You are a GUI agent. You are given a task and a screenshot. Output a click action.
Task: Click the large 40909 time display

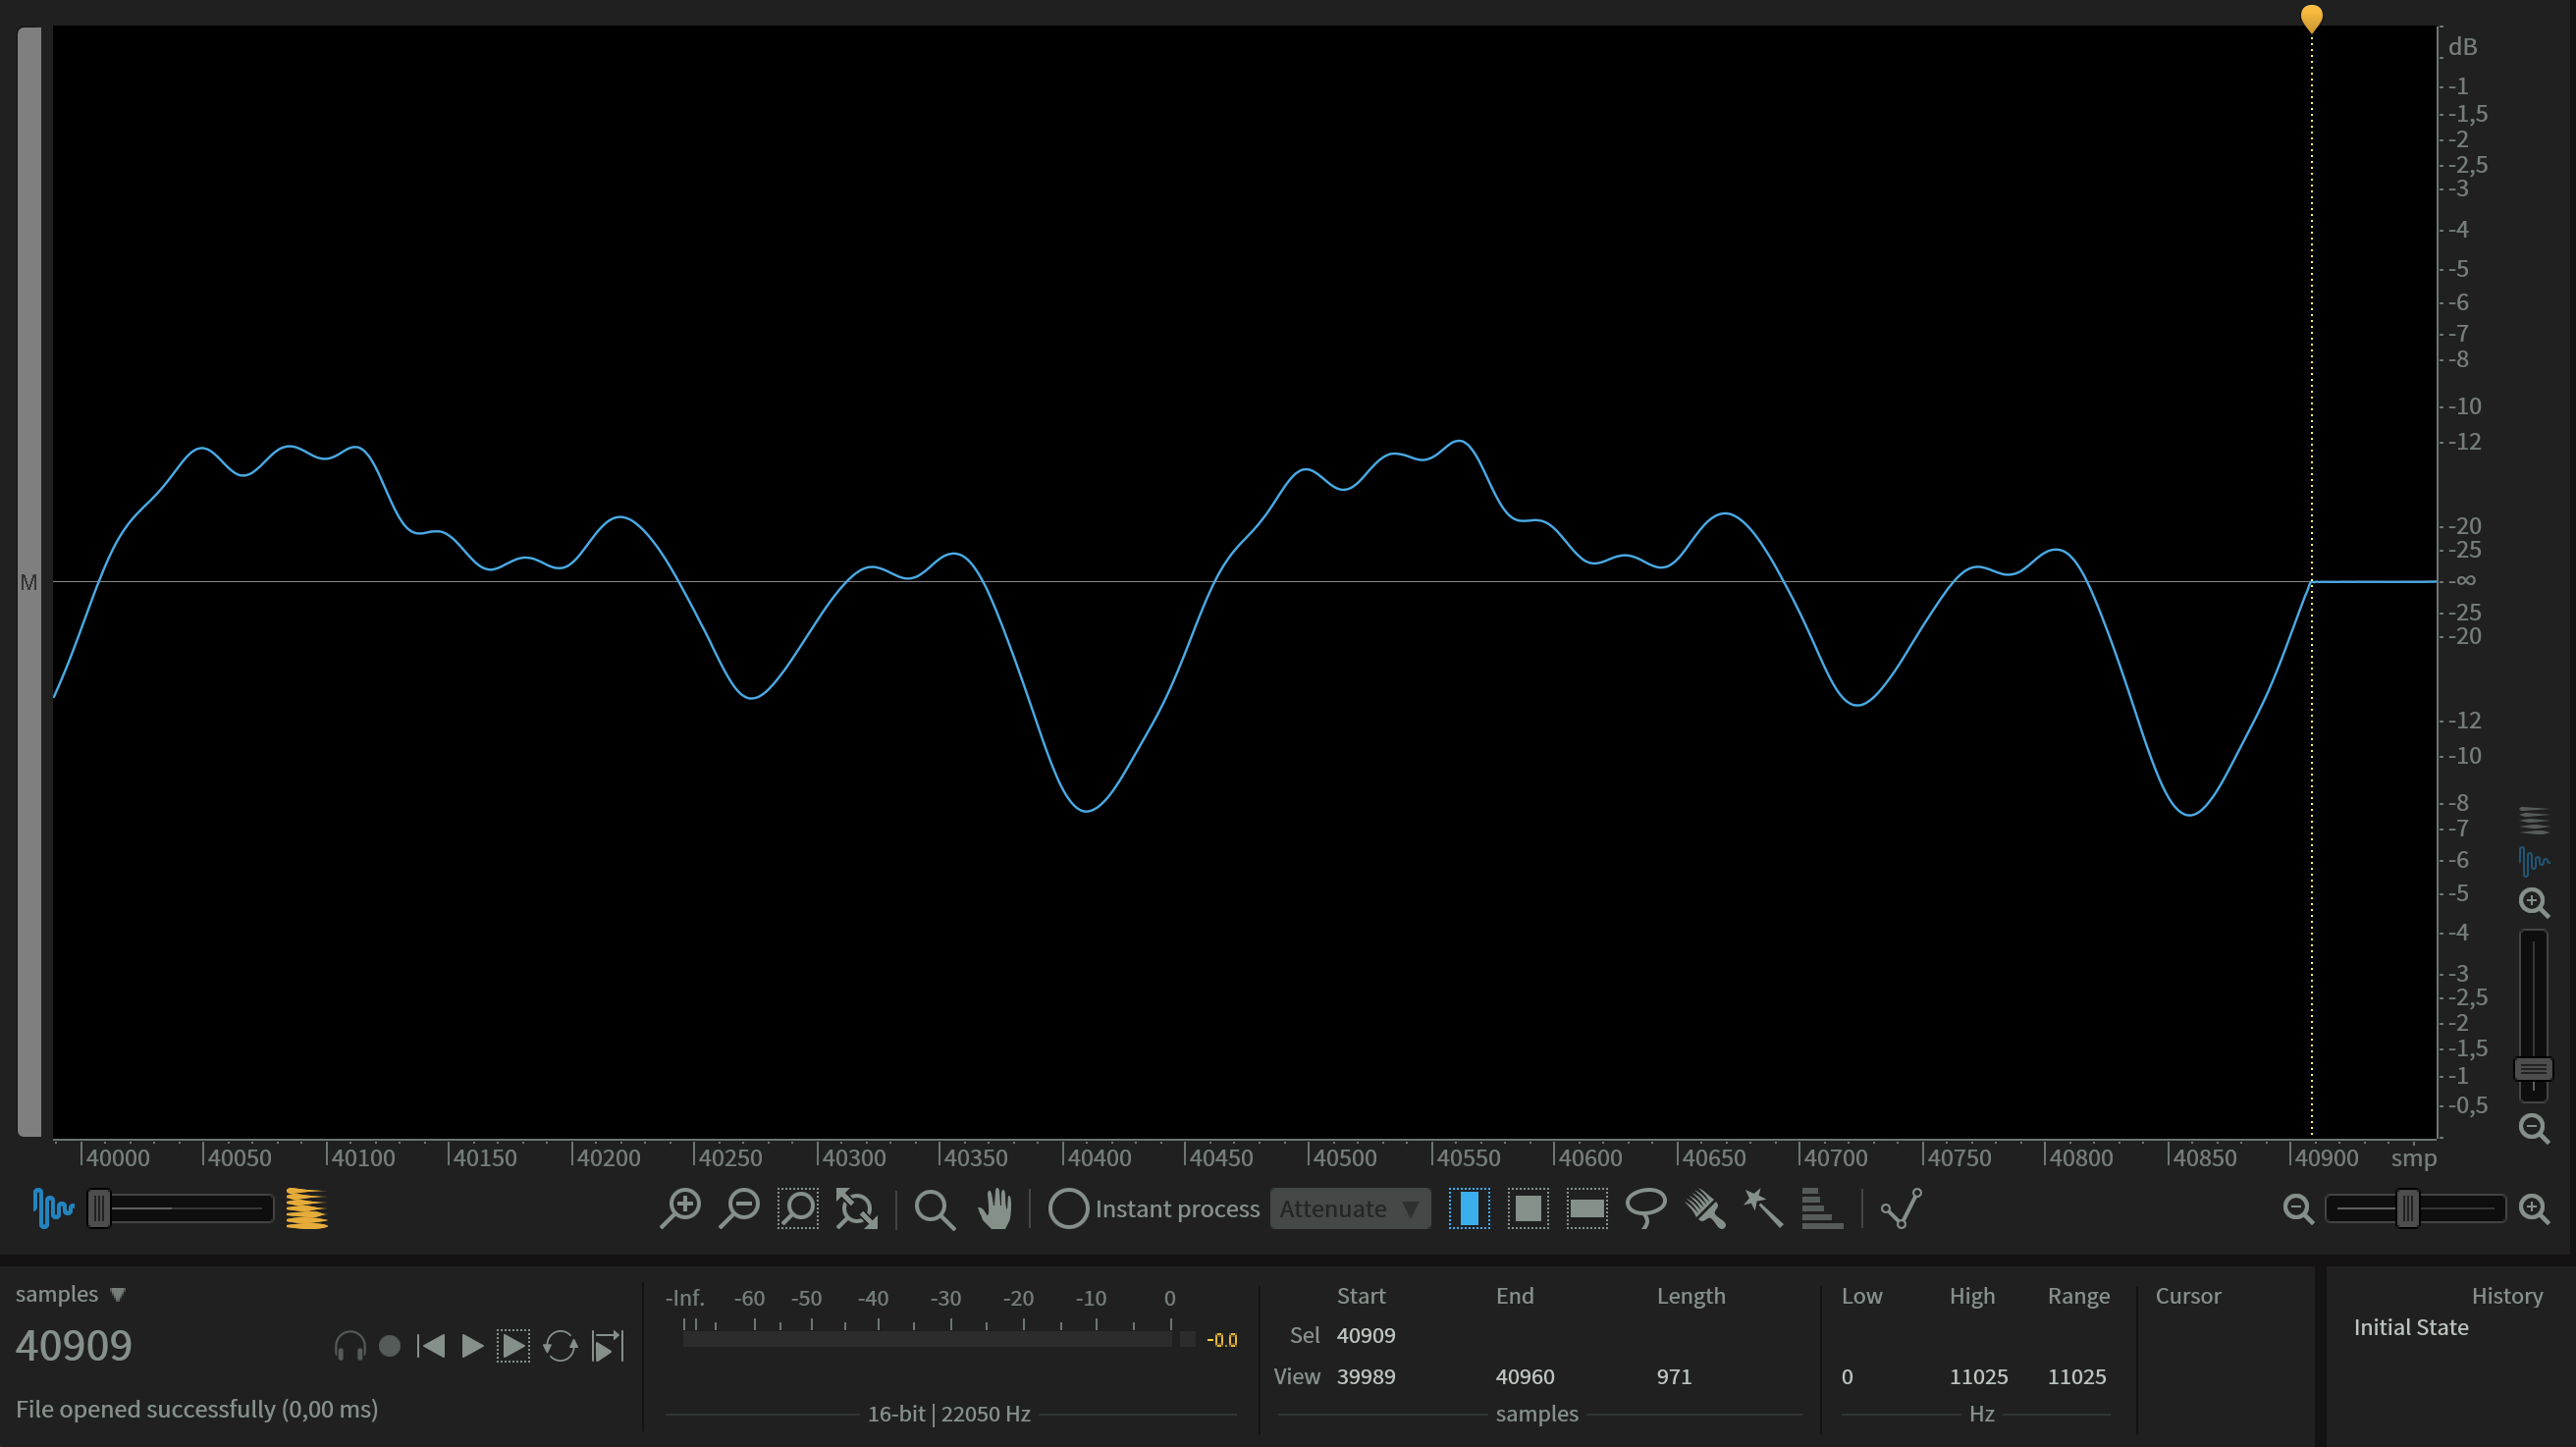pos(74,1346)
